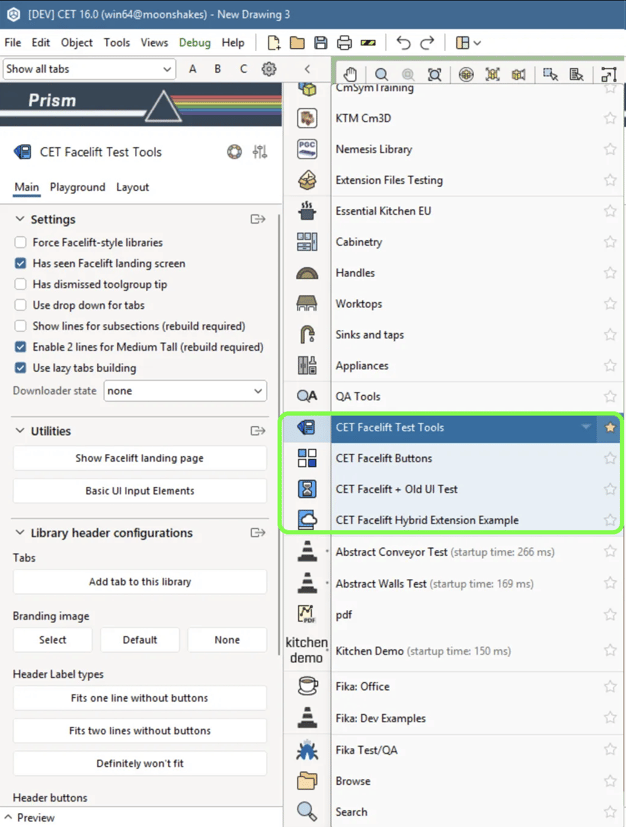
Task: Click Basic UI Input Elements button
Action: (x=140, y=491)
